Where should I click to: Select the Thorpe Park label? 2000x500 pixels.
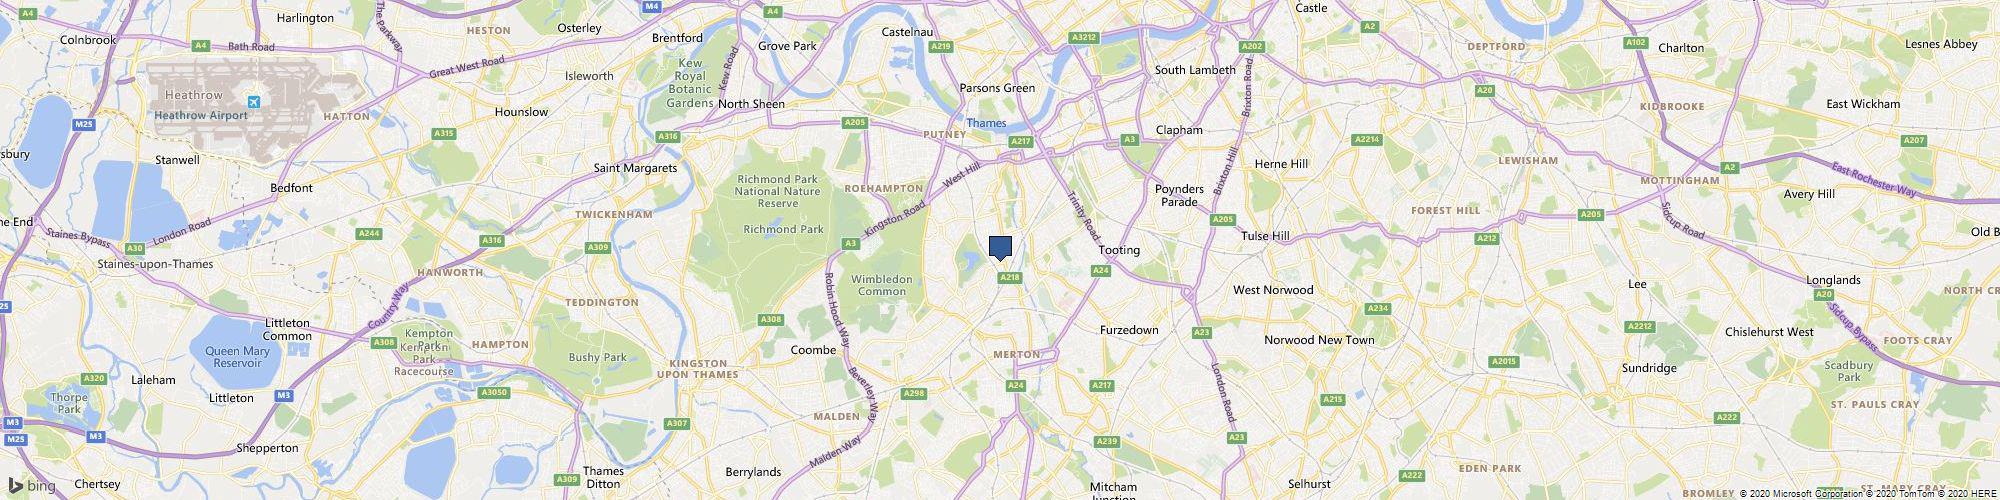(x=69, y=403)
